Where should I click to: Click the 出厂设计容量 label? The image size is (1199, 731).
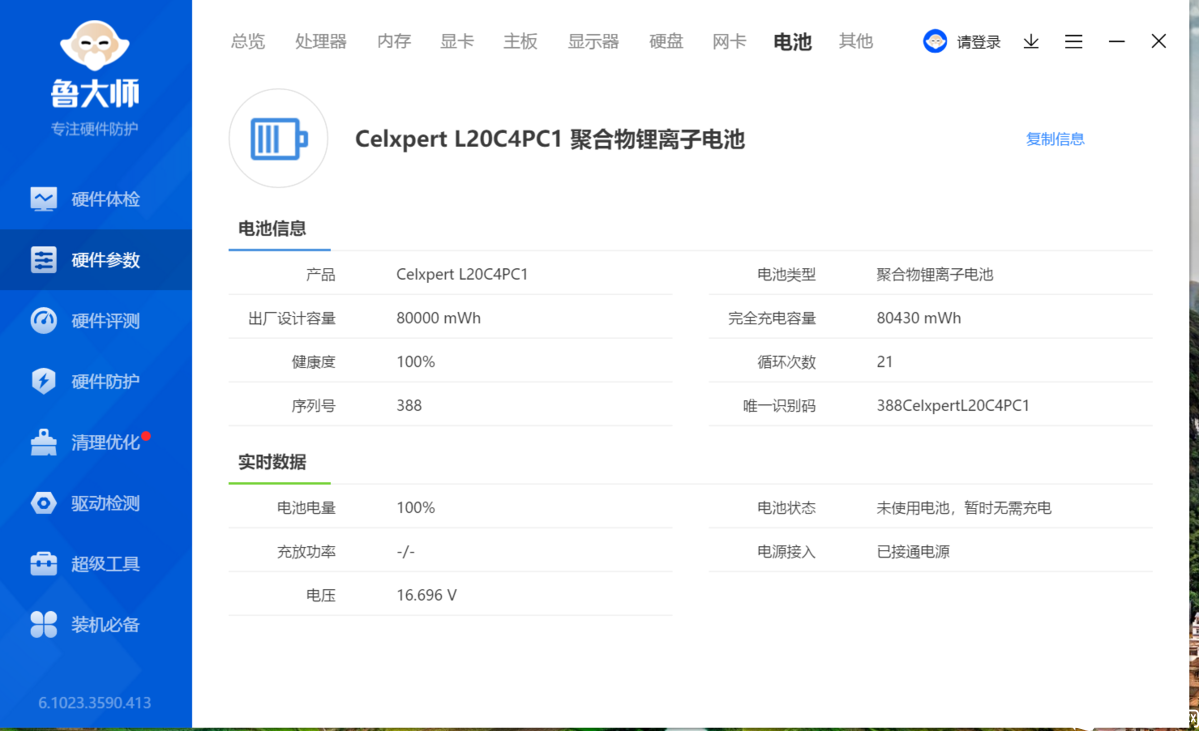point(292,318)
